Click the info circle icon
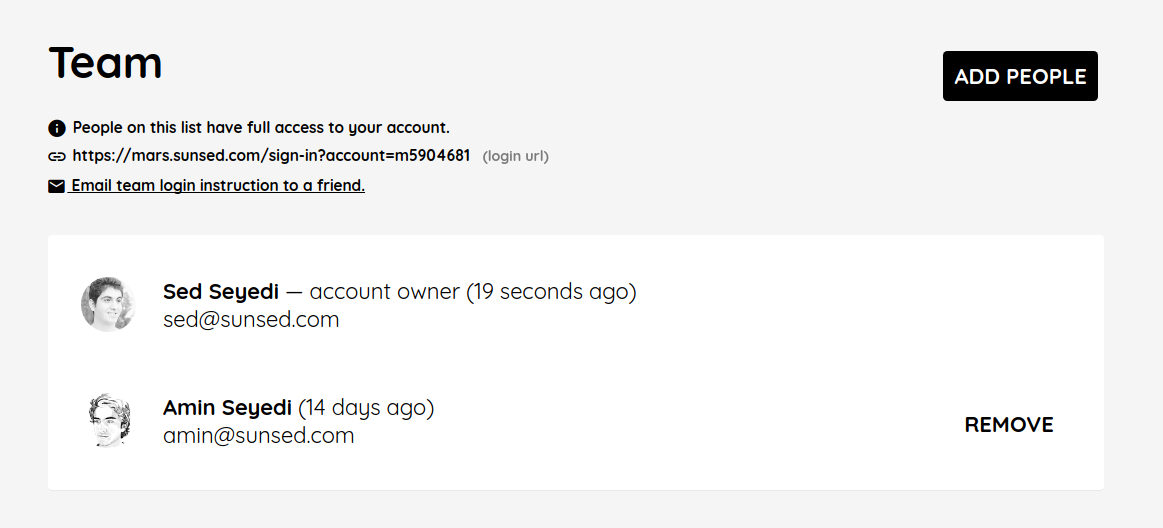 click(57, 128)
